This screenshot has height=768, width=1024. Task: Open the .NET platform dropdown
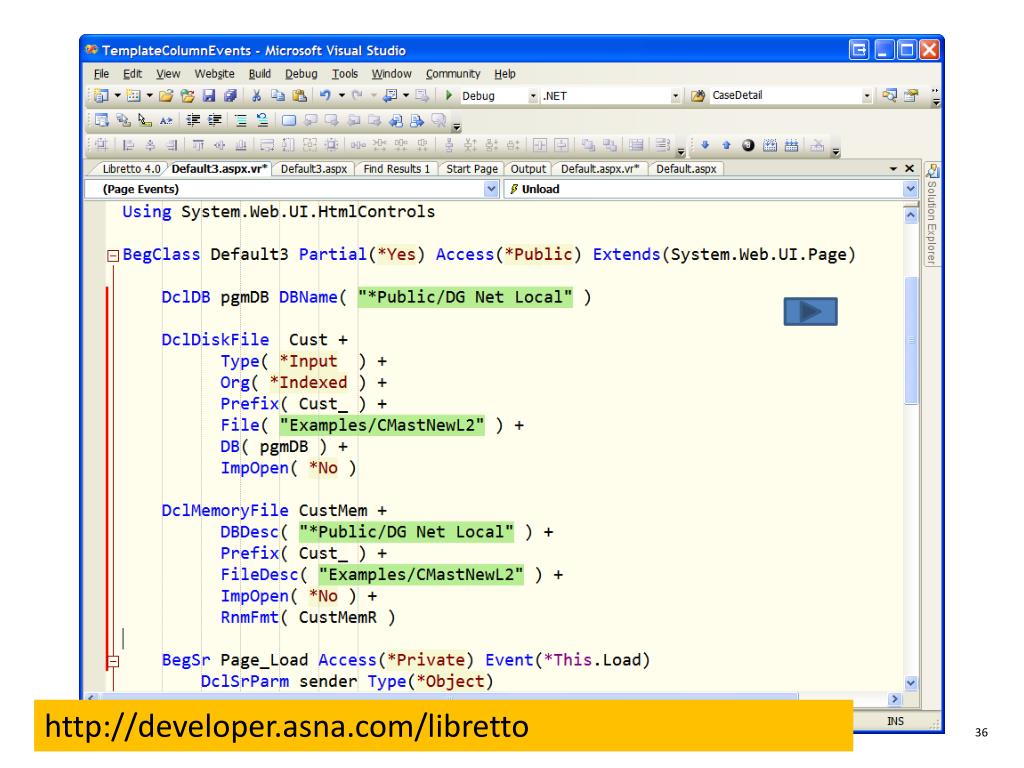pyautogui.click(x=675, y=96)
